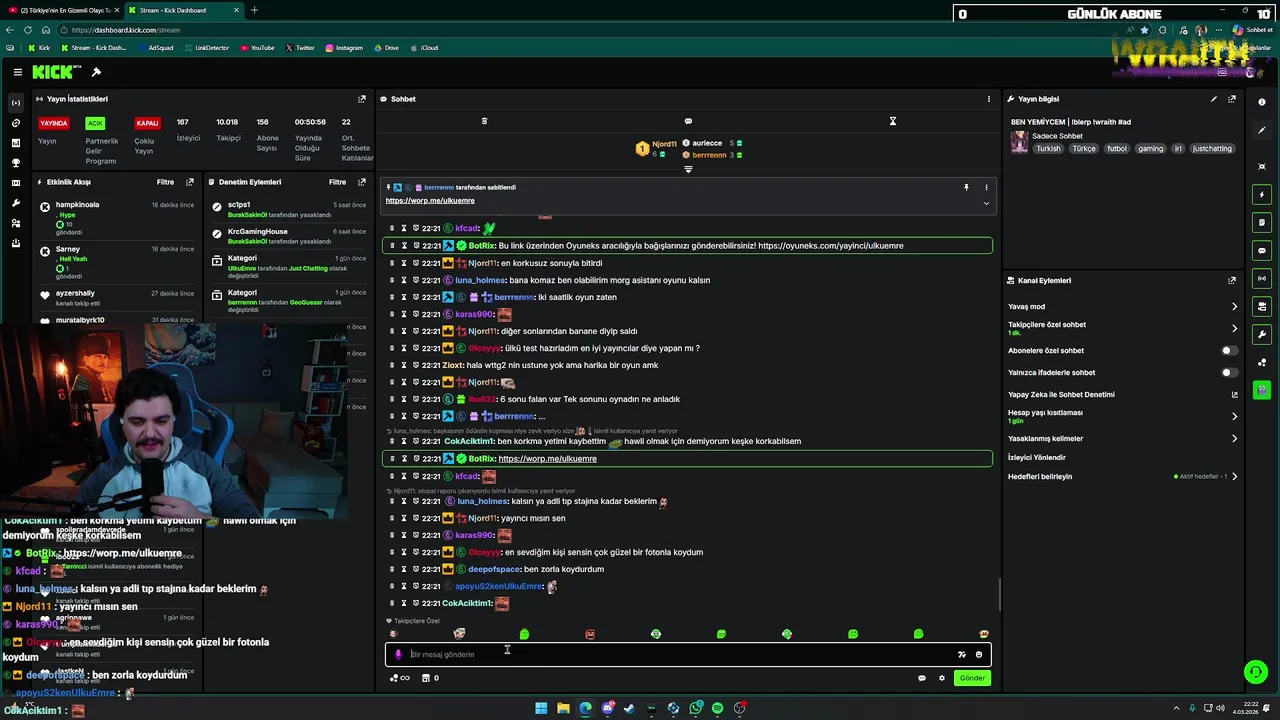The width and height of the screenshot is (1280, 720).
Task: Toggle the document widget in right sidebar
Action: (1262, 222)
